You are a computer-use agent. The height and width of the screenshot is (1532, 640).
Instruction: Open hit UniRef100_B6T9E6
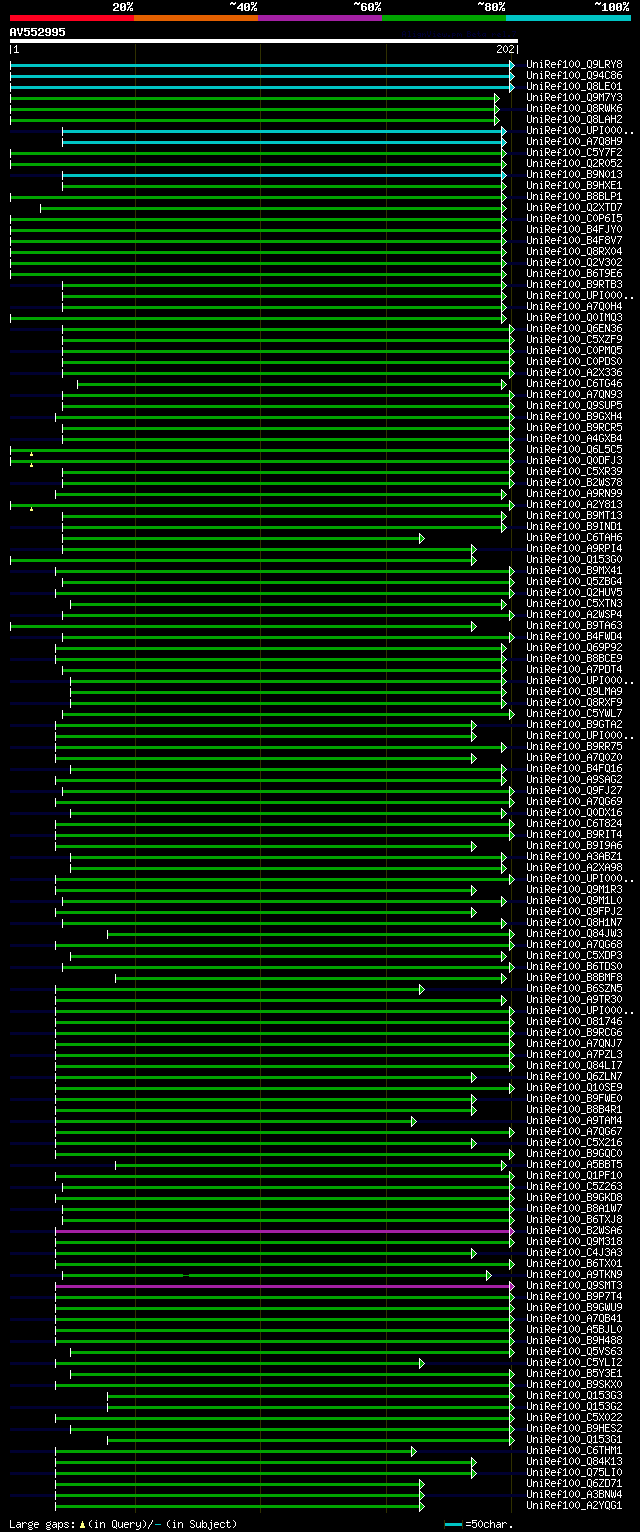[x=574, y=273]
